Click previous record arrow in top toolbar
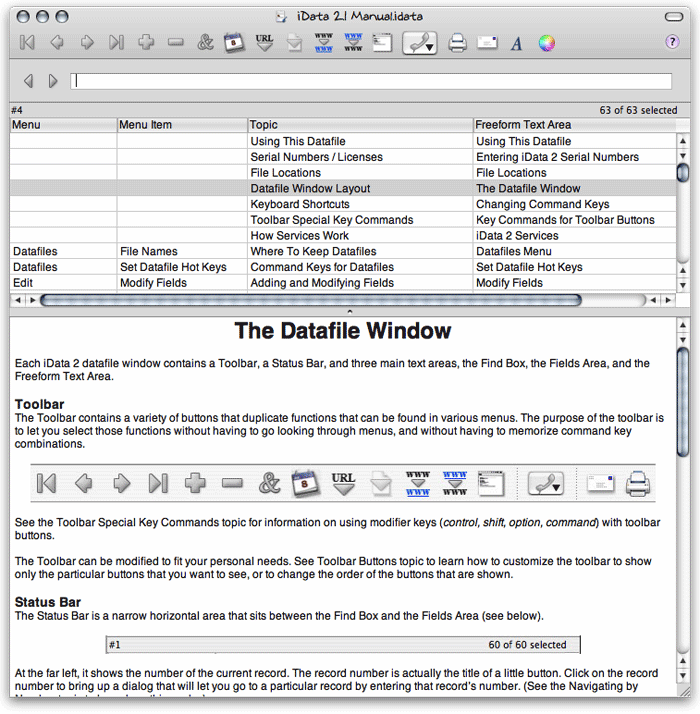Viewport: 700px width, 714px height. 57,43
